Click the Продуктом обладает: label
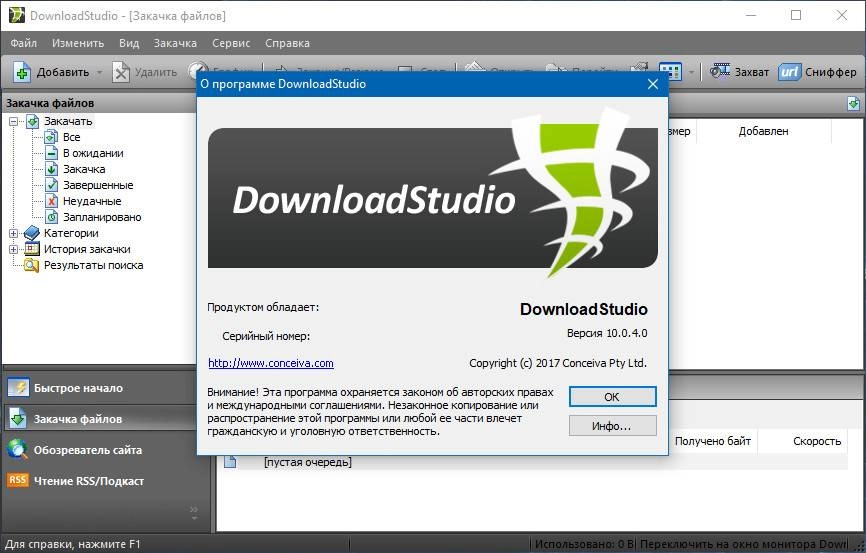This screenshot has width=866, height=553. click(263, 307)
